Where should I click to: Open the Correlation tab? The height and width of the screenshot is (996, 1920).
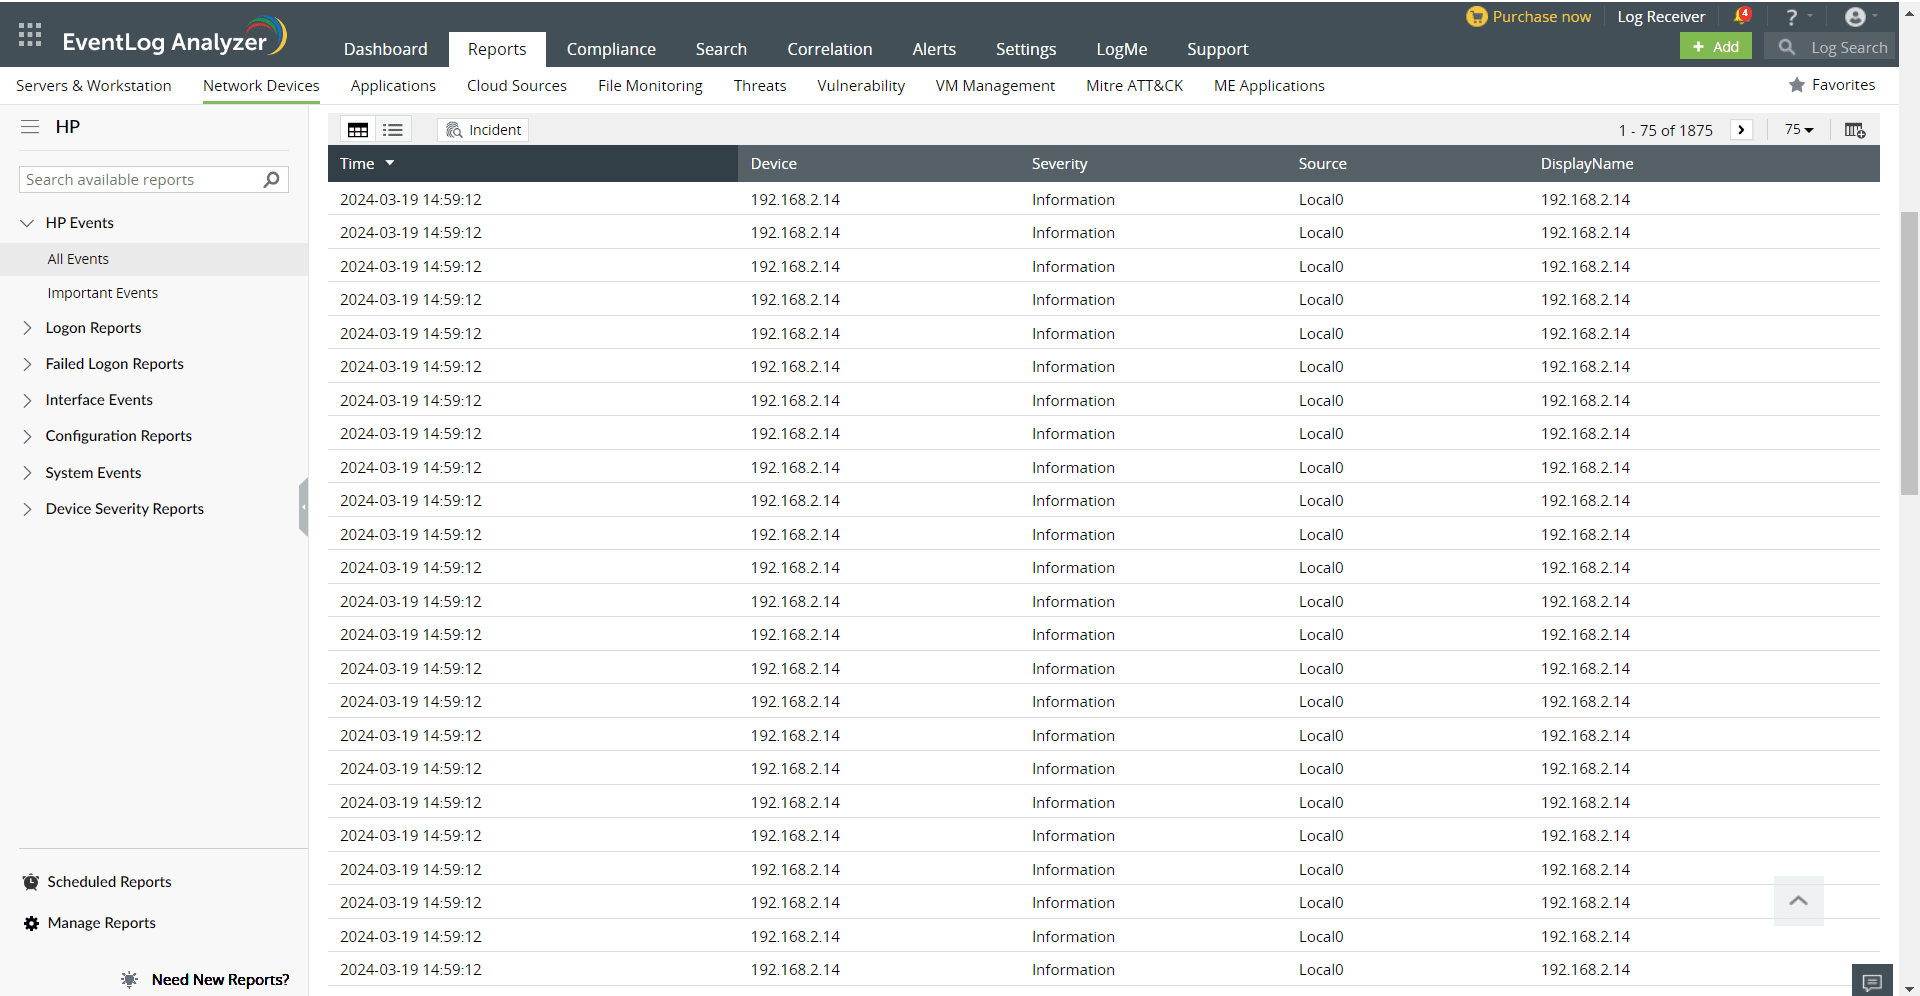click(829, 49)
